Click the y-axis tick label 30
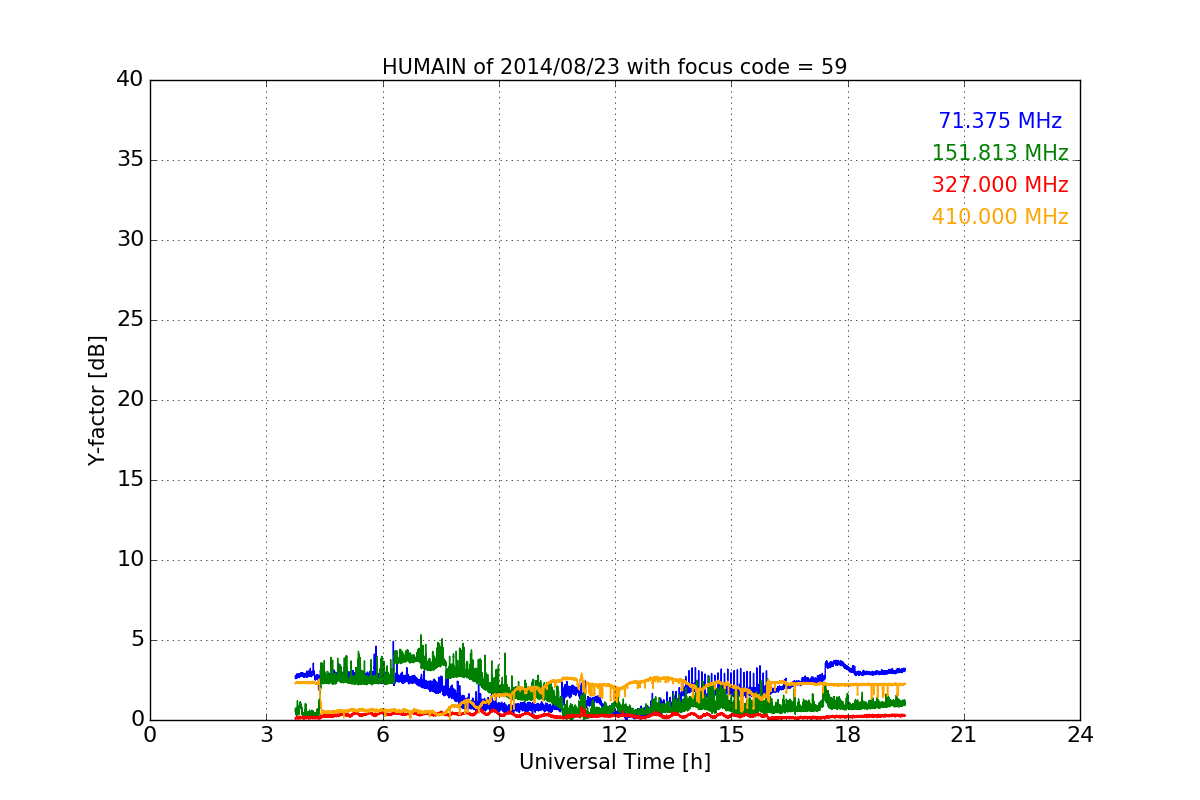 [130, 240]
